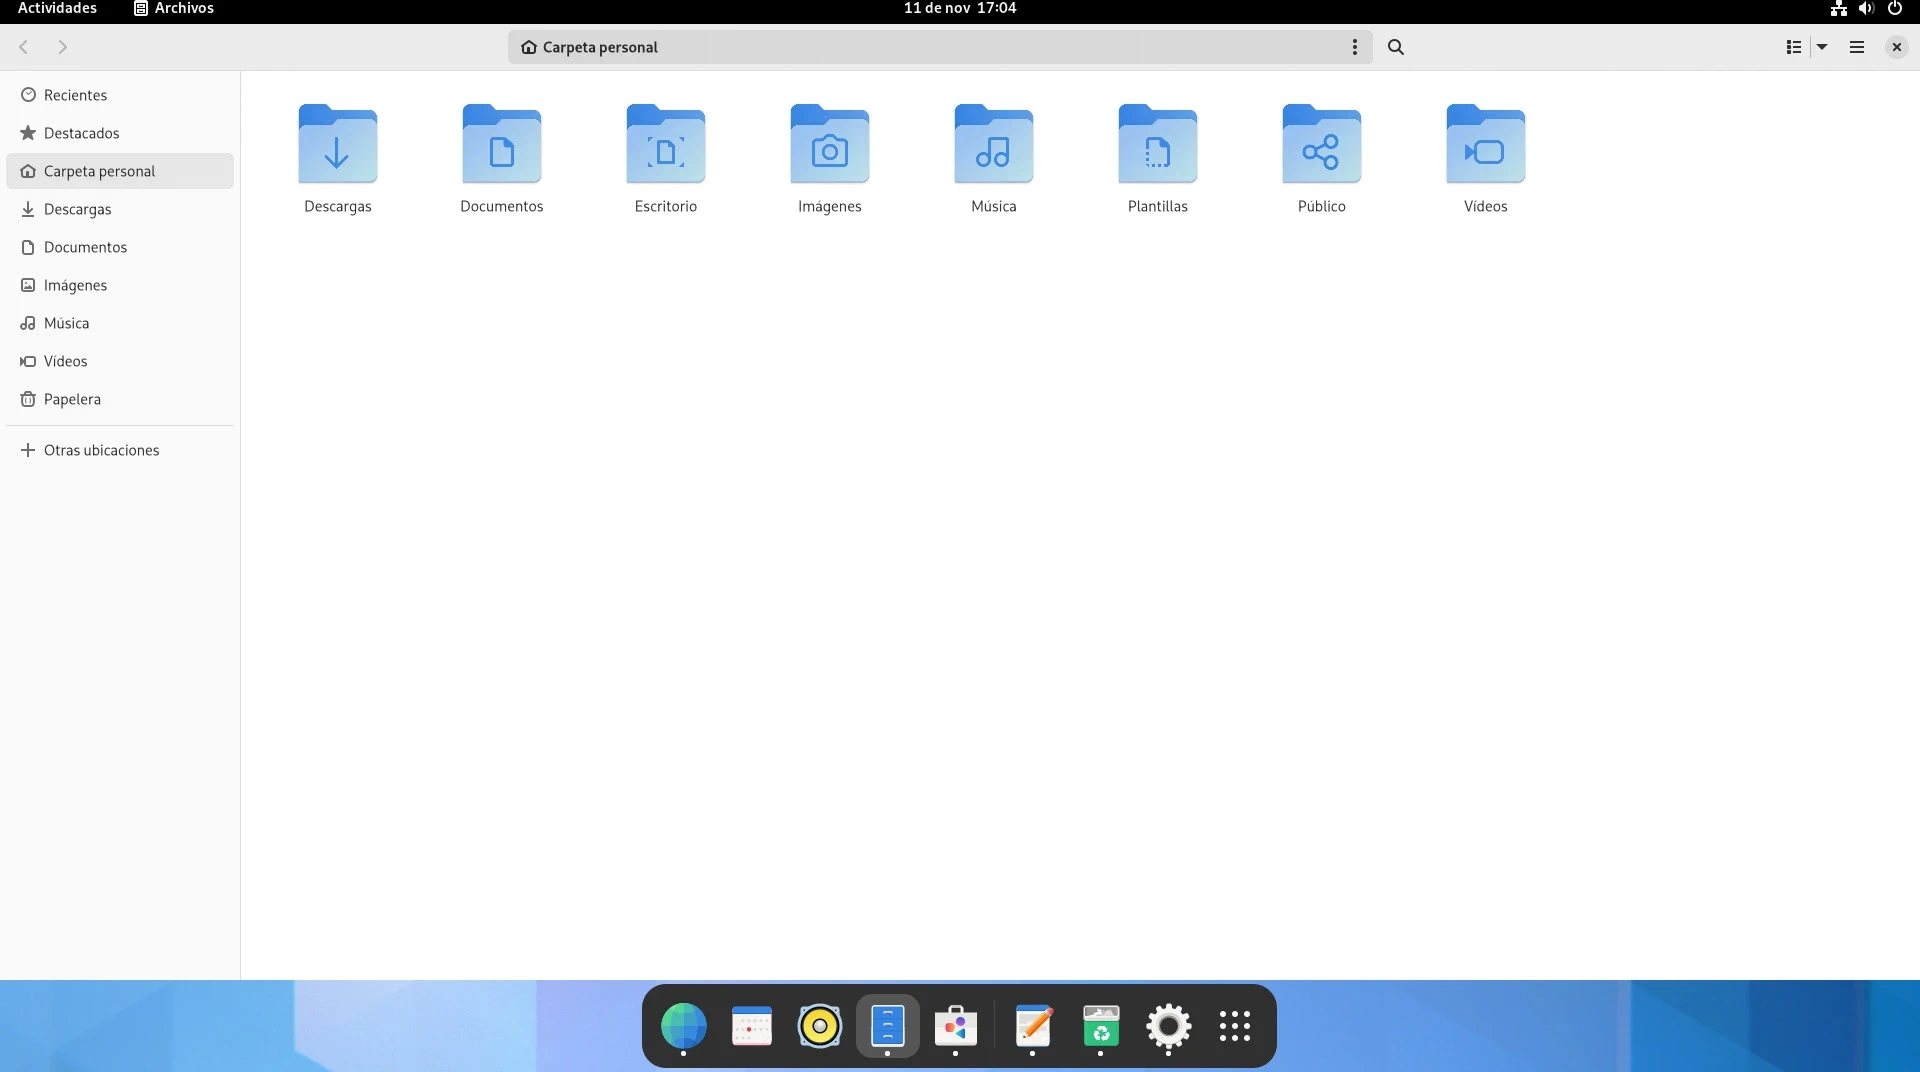1920x1072 pixels.
Task: Go to Recientes in the sidebar
Action: [75, 95]
